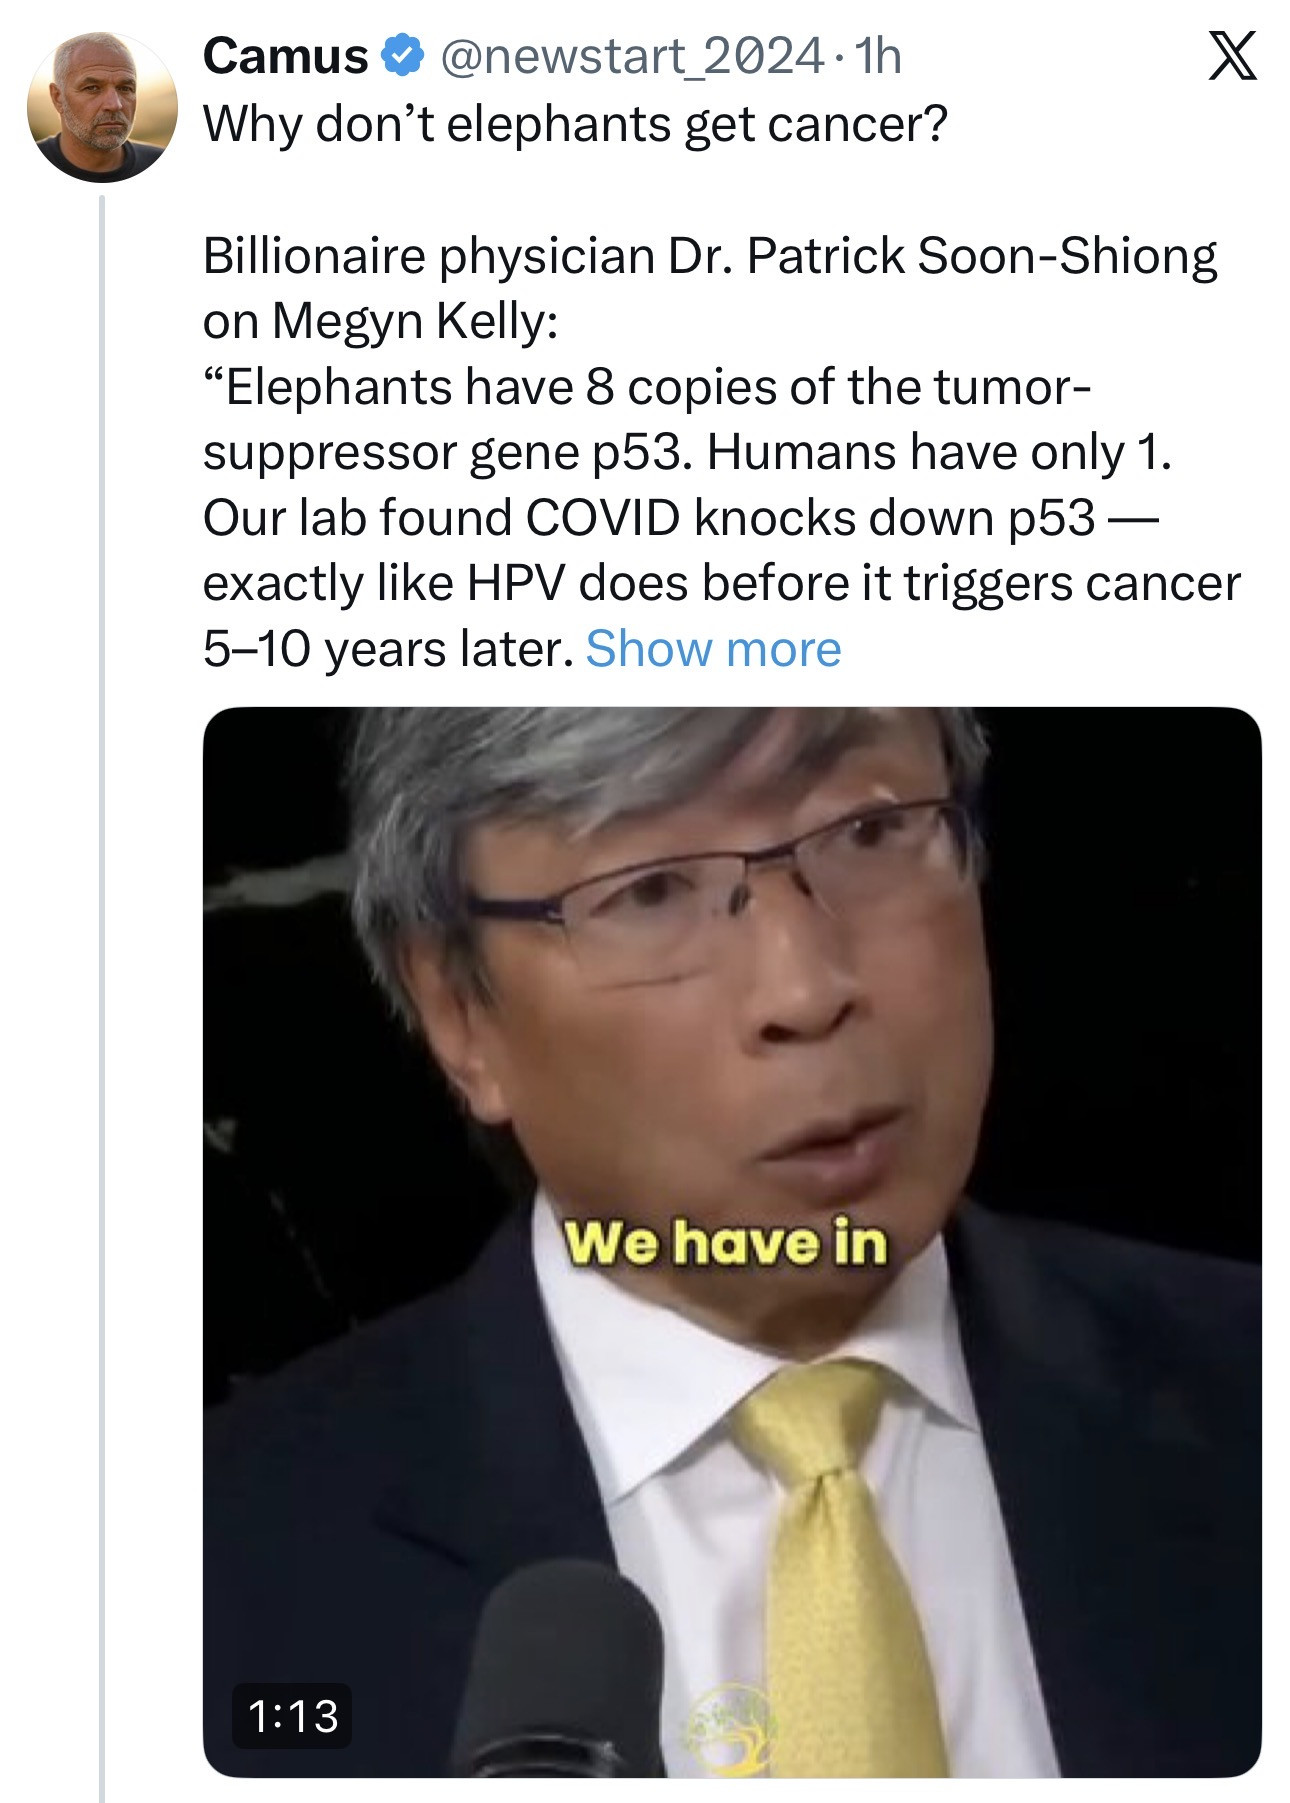Click the 1h post timestamp
1290x1803 pixels.
[x=879, y=56]
